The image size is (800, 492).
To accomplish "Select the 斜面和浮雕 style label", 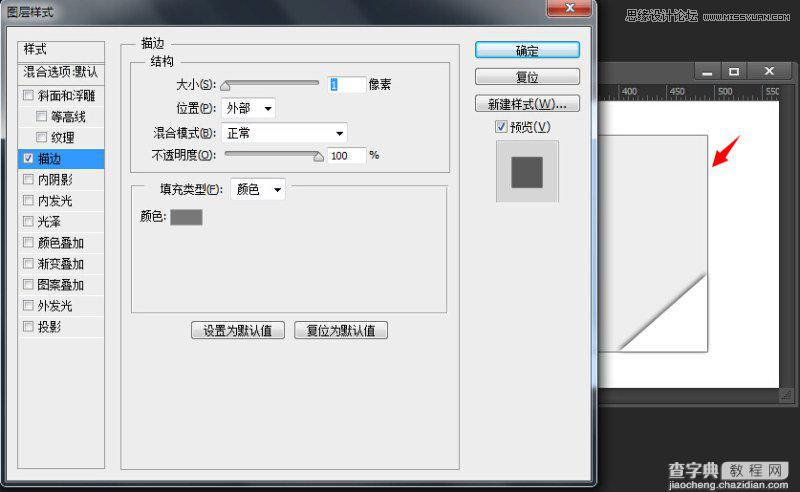I will (x=66, y=95).
